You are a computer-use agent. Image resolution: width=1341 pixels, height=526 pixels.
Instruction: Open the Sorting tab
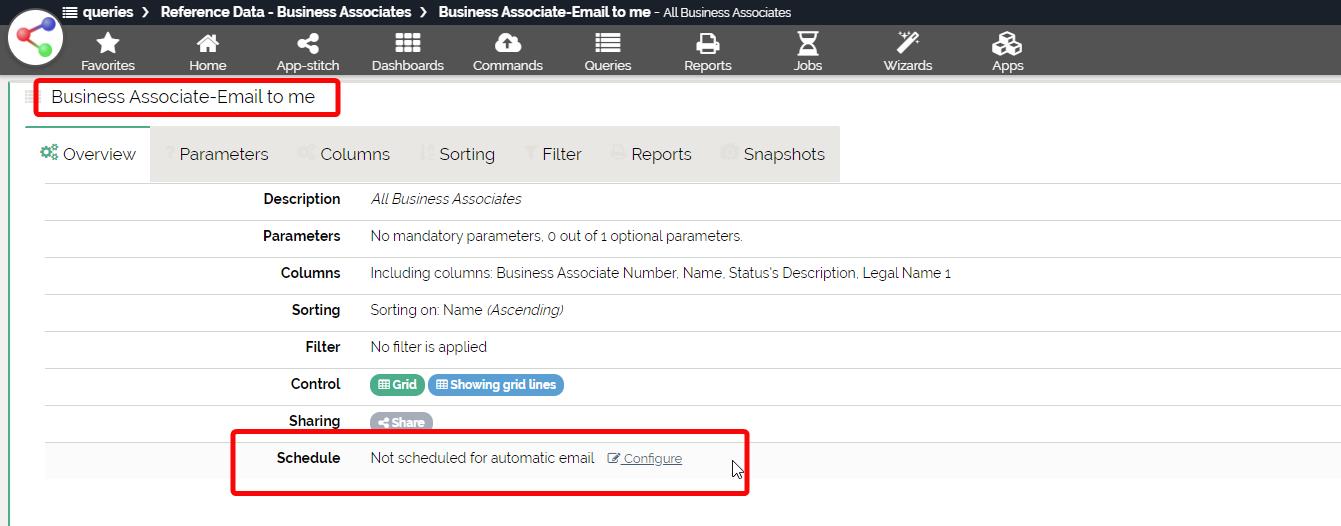point(466,154)
